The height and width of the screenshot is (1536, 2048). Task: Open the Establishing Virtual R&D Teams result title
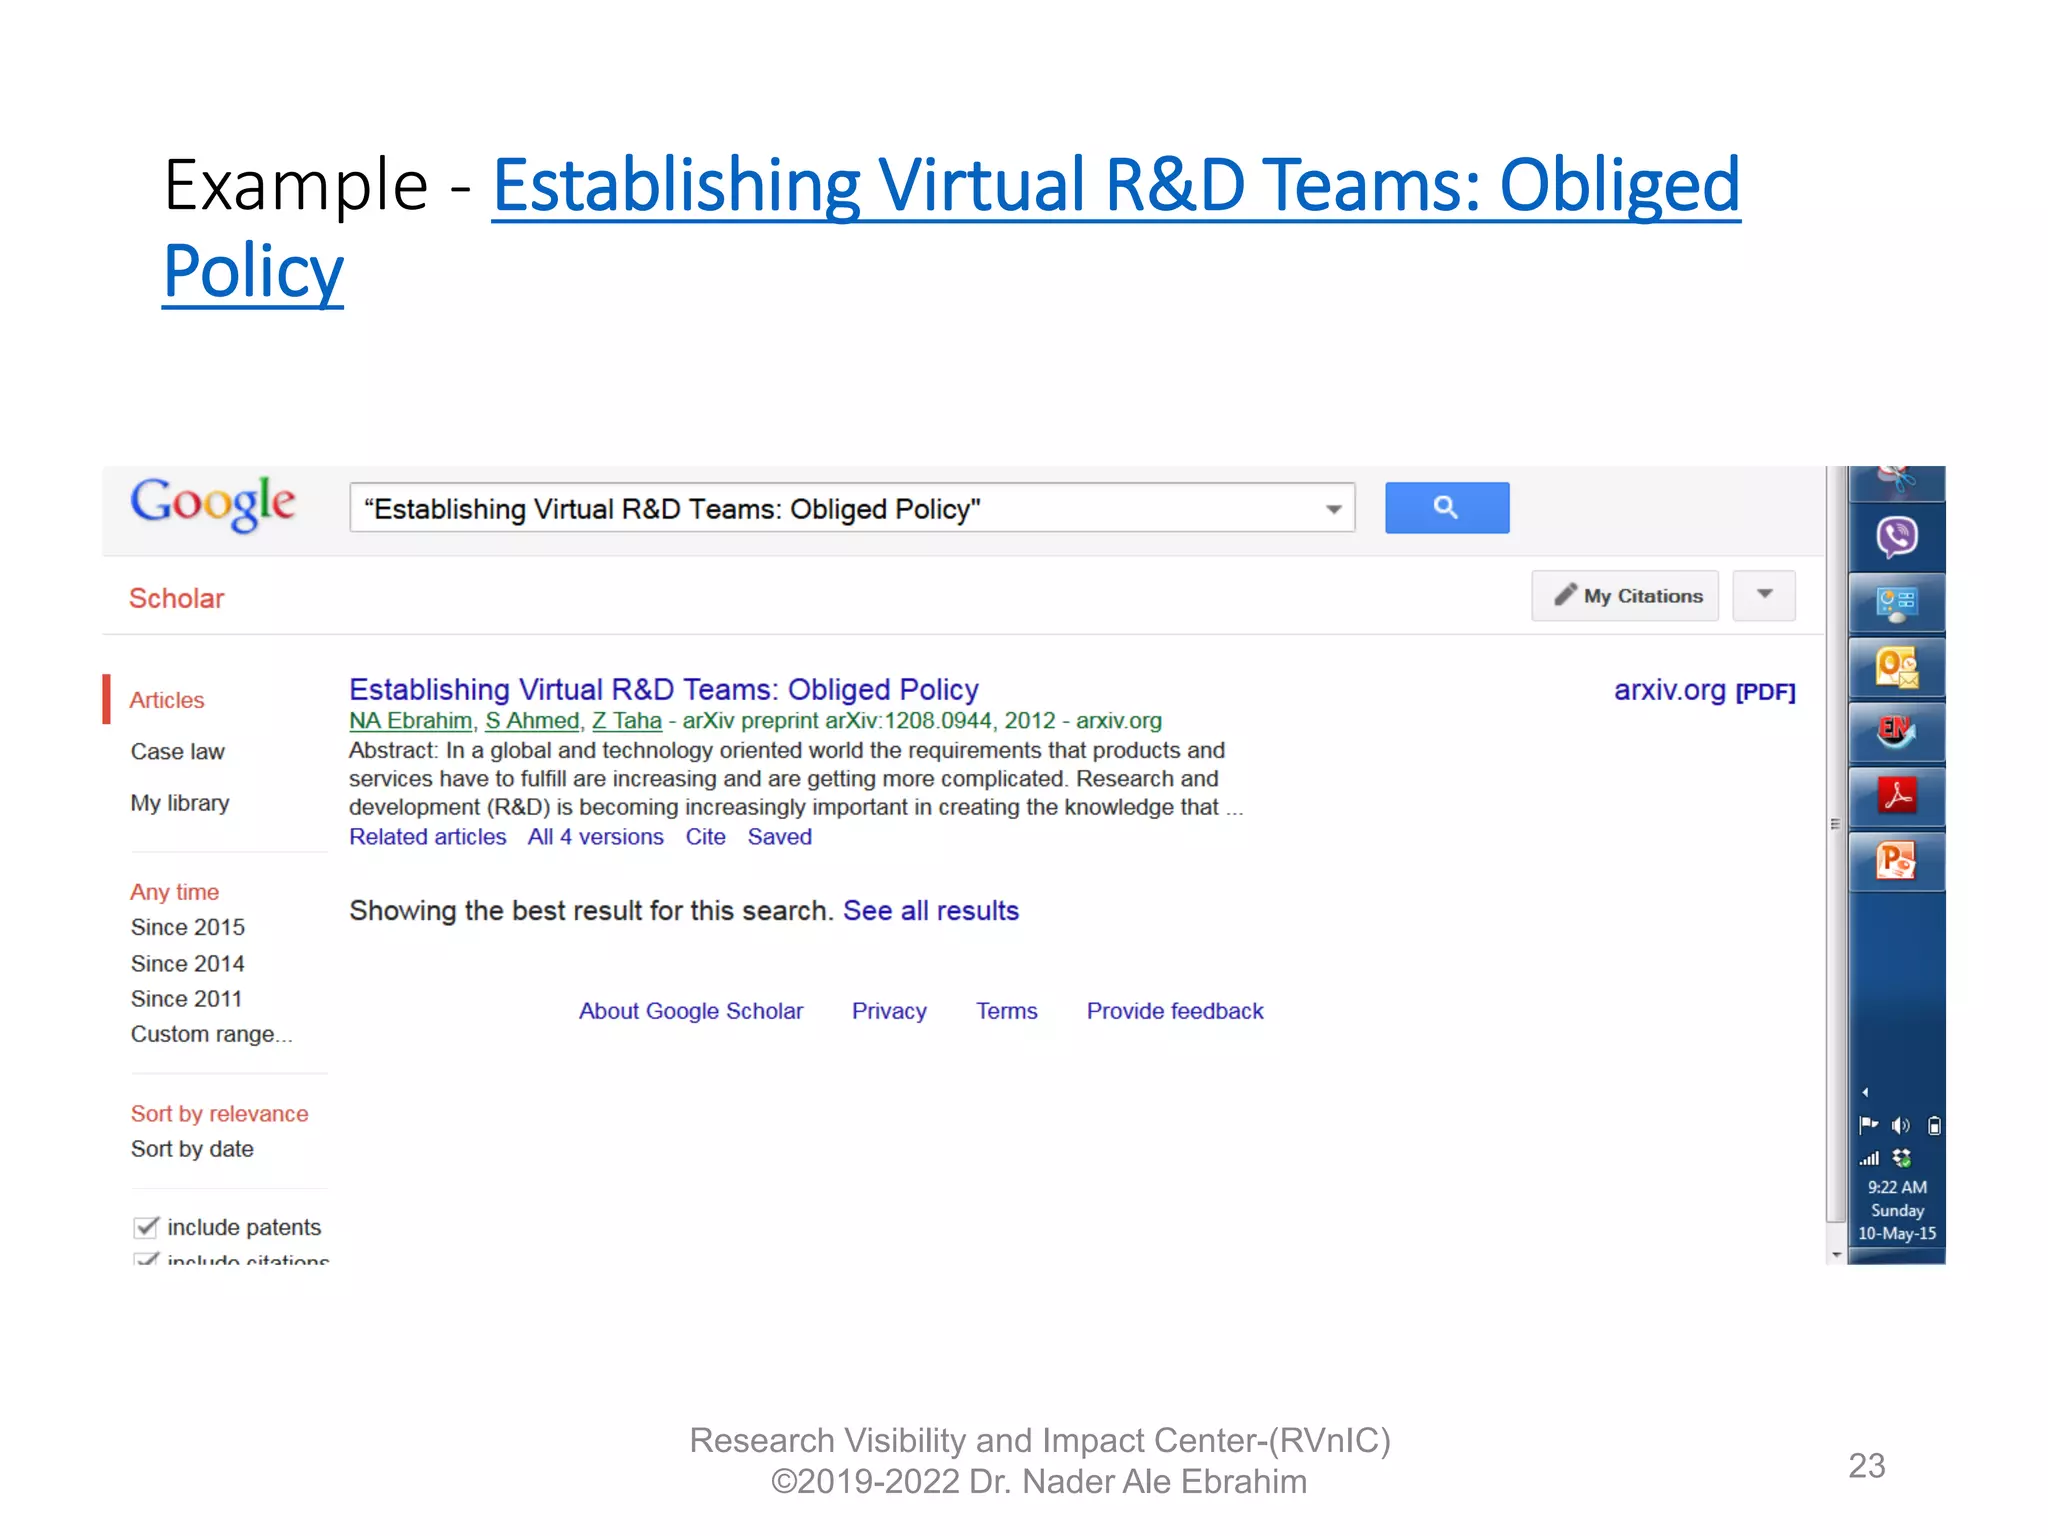pyautogui.click(x=664, y=689)
